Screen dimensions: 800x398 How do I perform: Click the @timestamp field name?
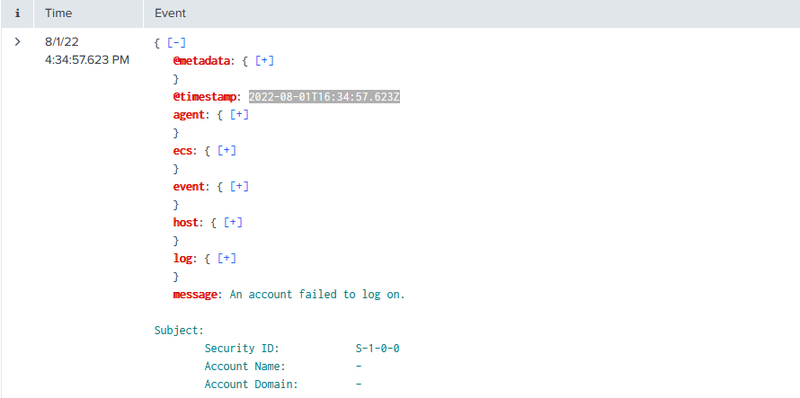tap(204, 97)
